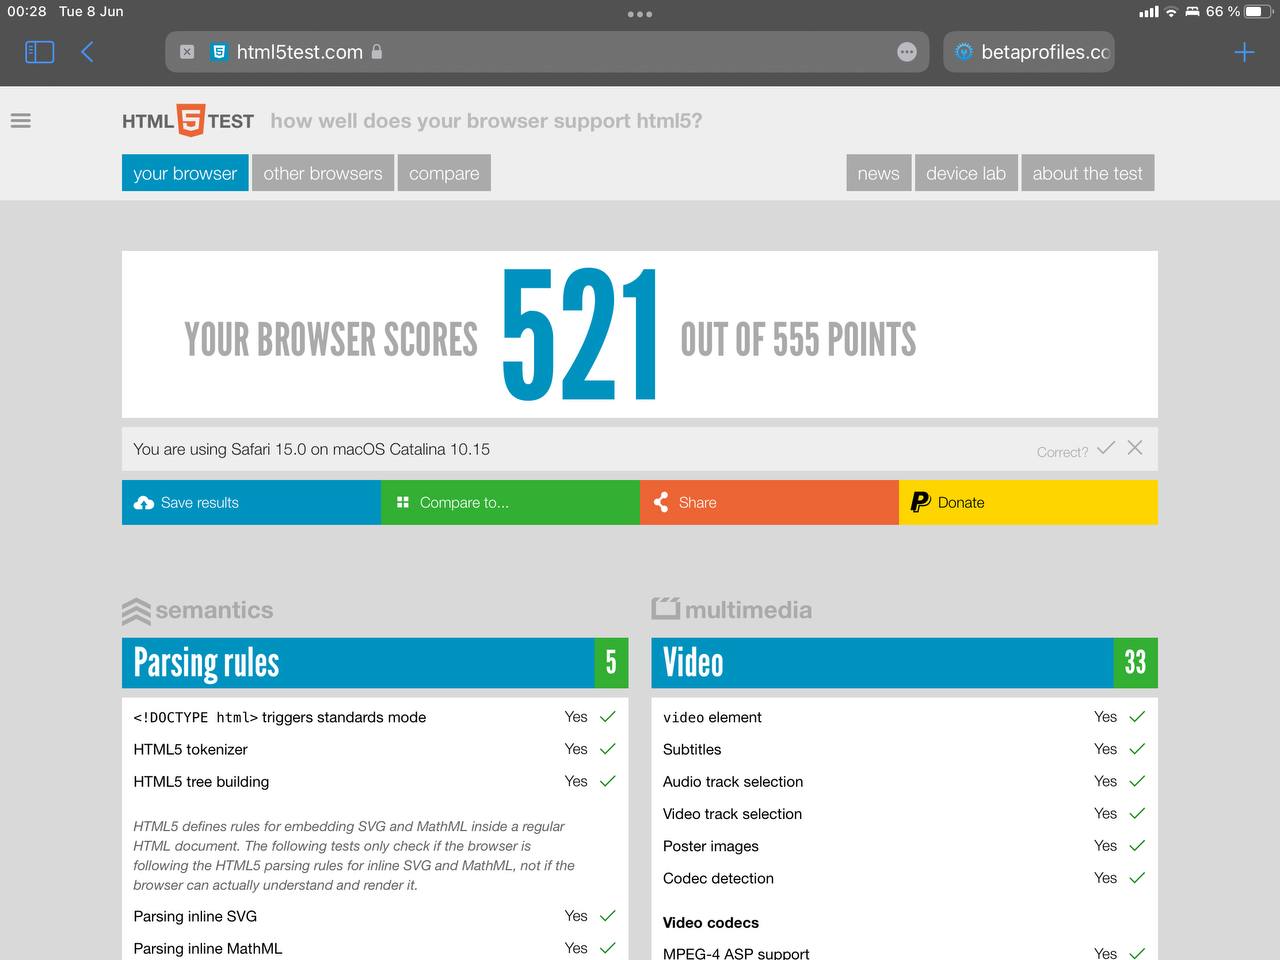Click the 'MPEG-4 ASP support' row
This screenshot has width=1280, height=960.
pyautogui.click(x=904, y=953)
